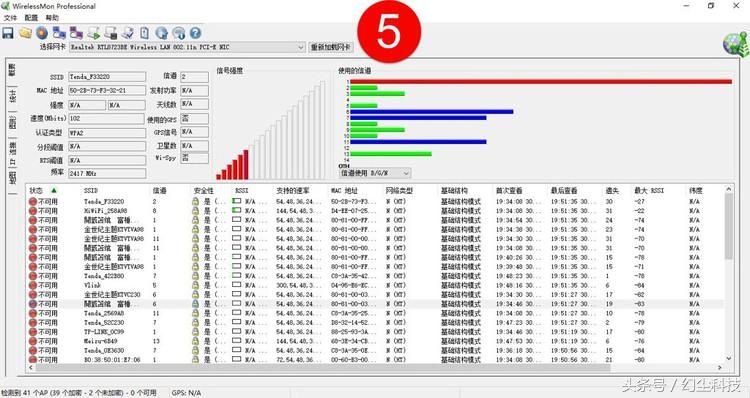Viewport: 750px width, 398px height.
Task: Click the long red channel 1 usage bar
Action: (541, 82)
